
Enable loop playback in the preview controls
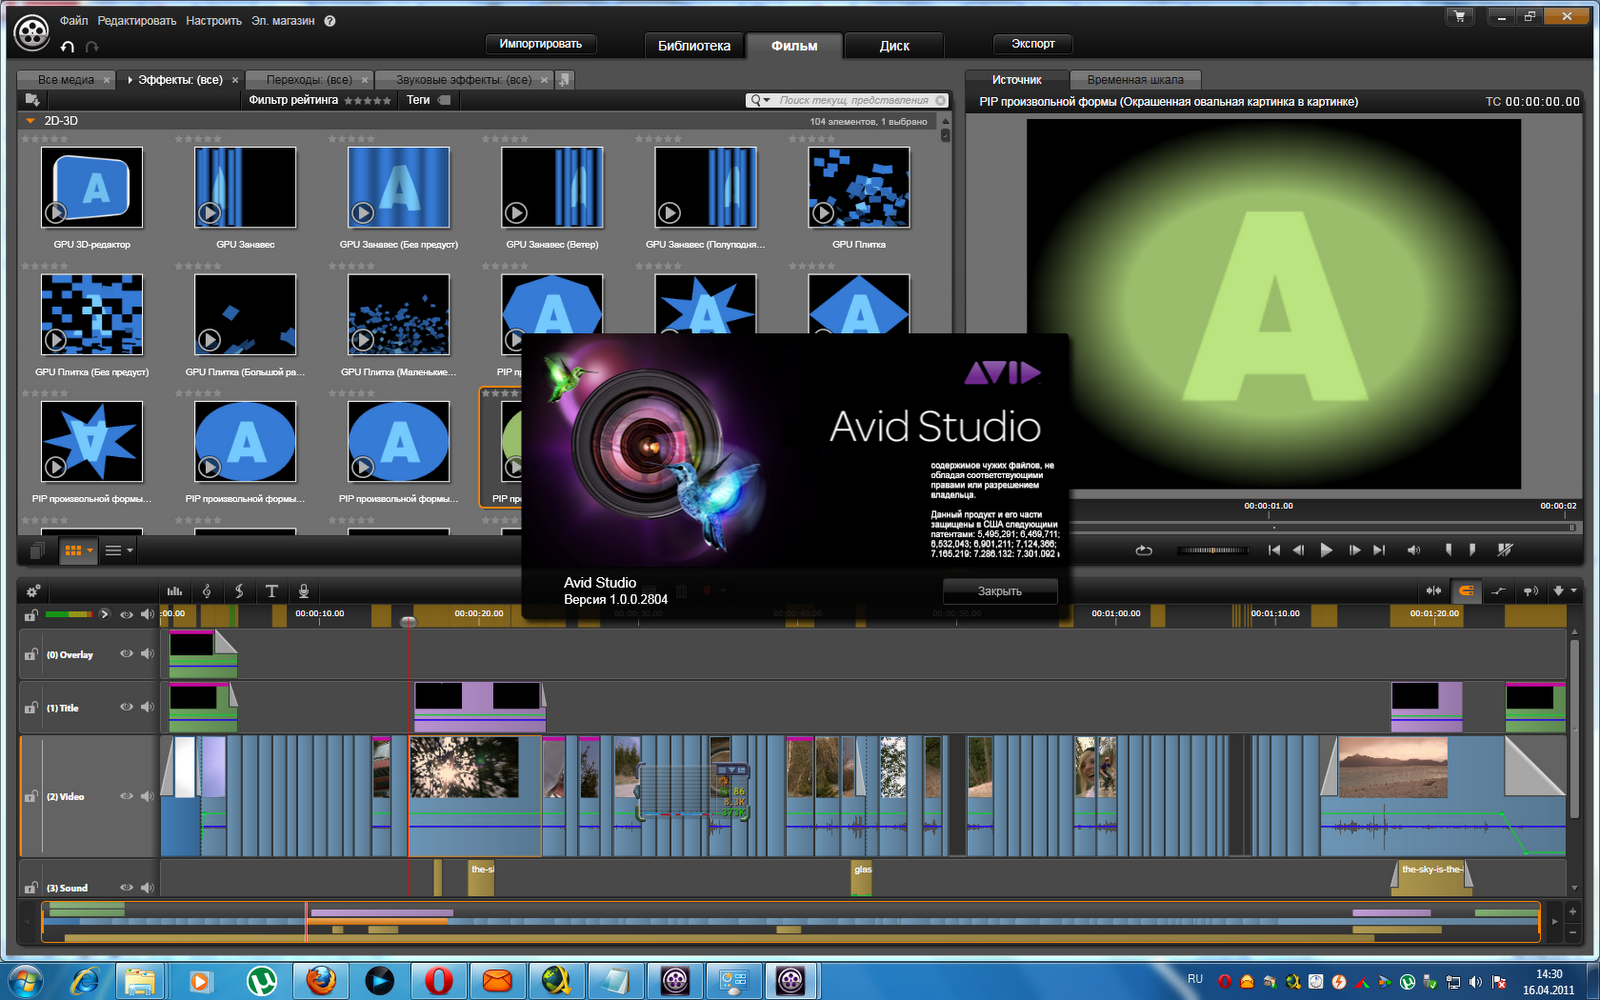(1143, 550)
